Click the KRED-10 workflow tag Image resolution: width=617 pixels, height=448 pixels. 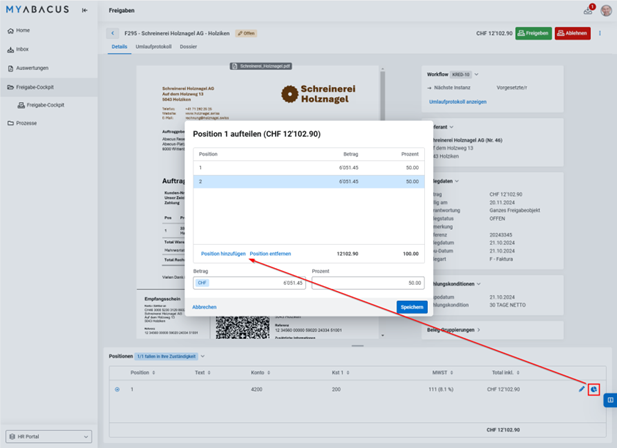click(461, 74)
